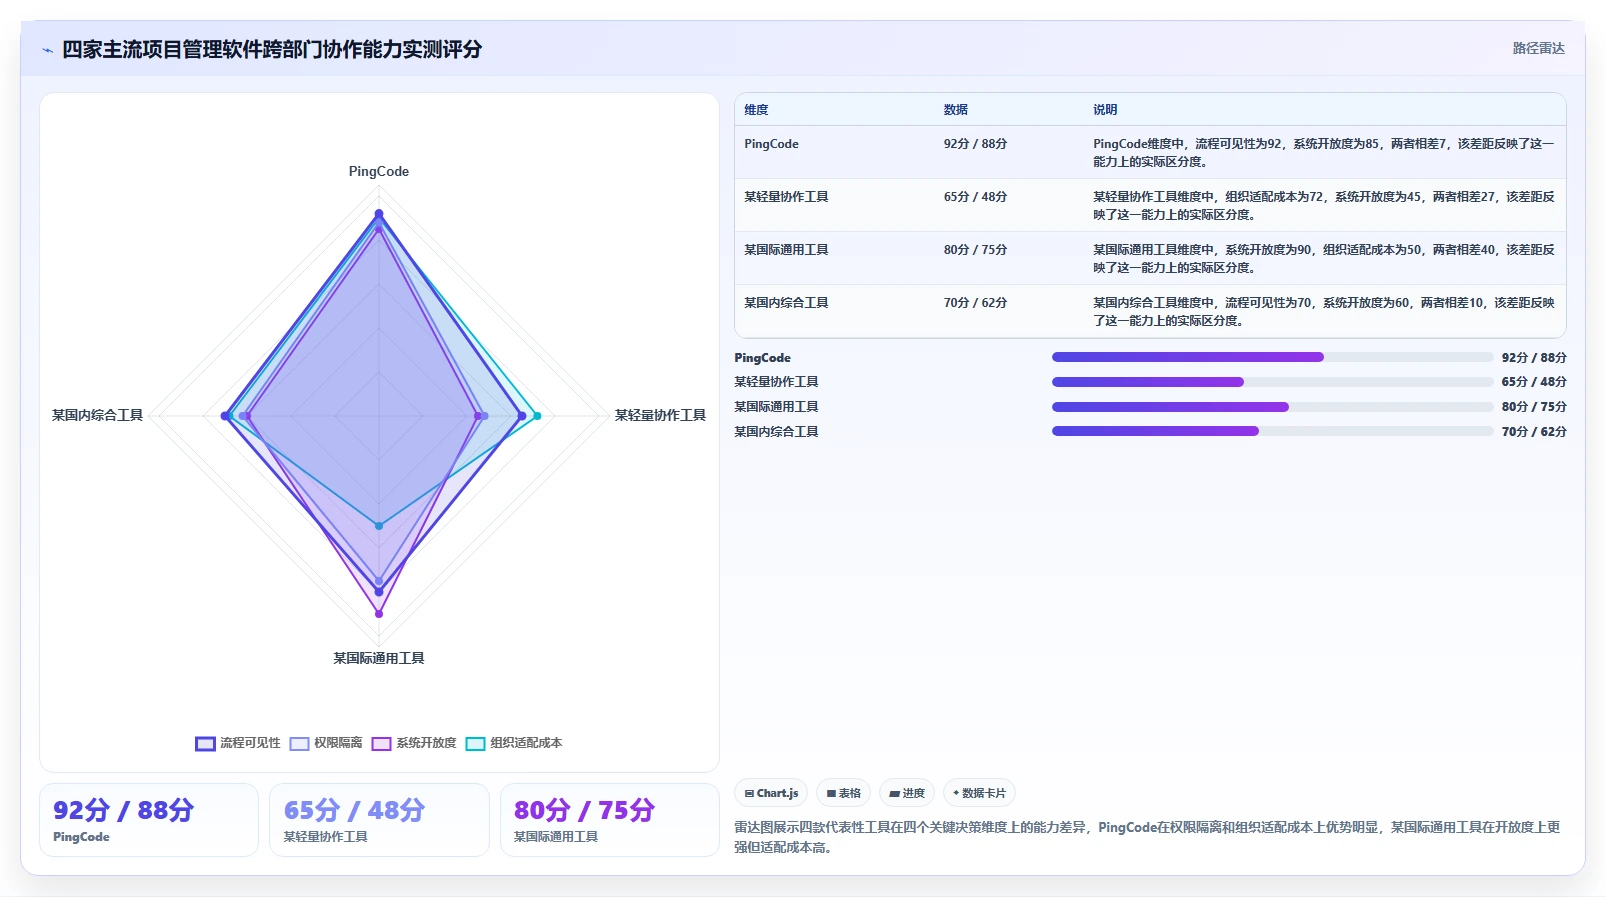Image resolution: width=1606 pixels, height=897 pixels.
Task: Select the 65分 / 48分 stat card
Action: [x=379, y=820]
